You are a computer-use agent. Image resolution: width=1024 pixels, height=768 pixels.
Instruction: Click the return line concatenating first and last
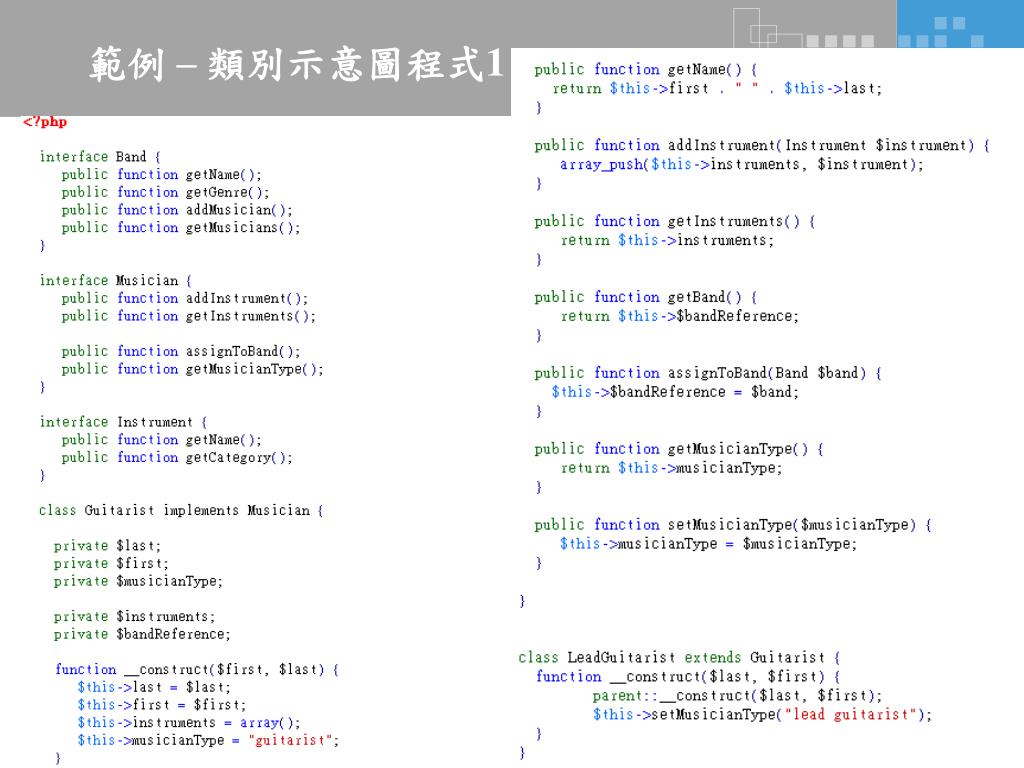717,88
